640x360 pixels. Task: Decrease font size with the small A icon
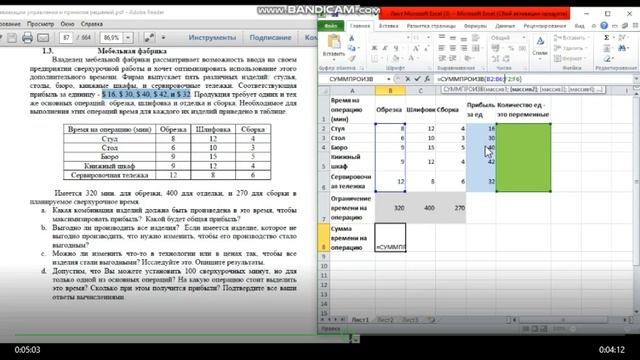point(426,48)
